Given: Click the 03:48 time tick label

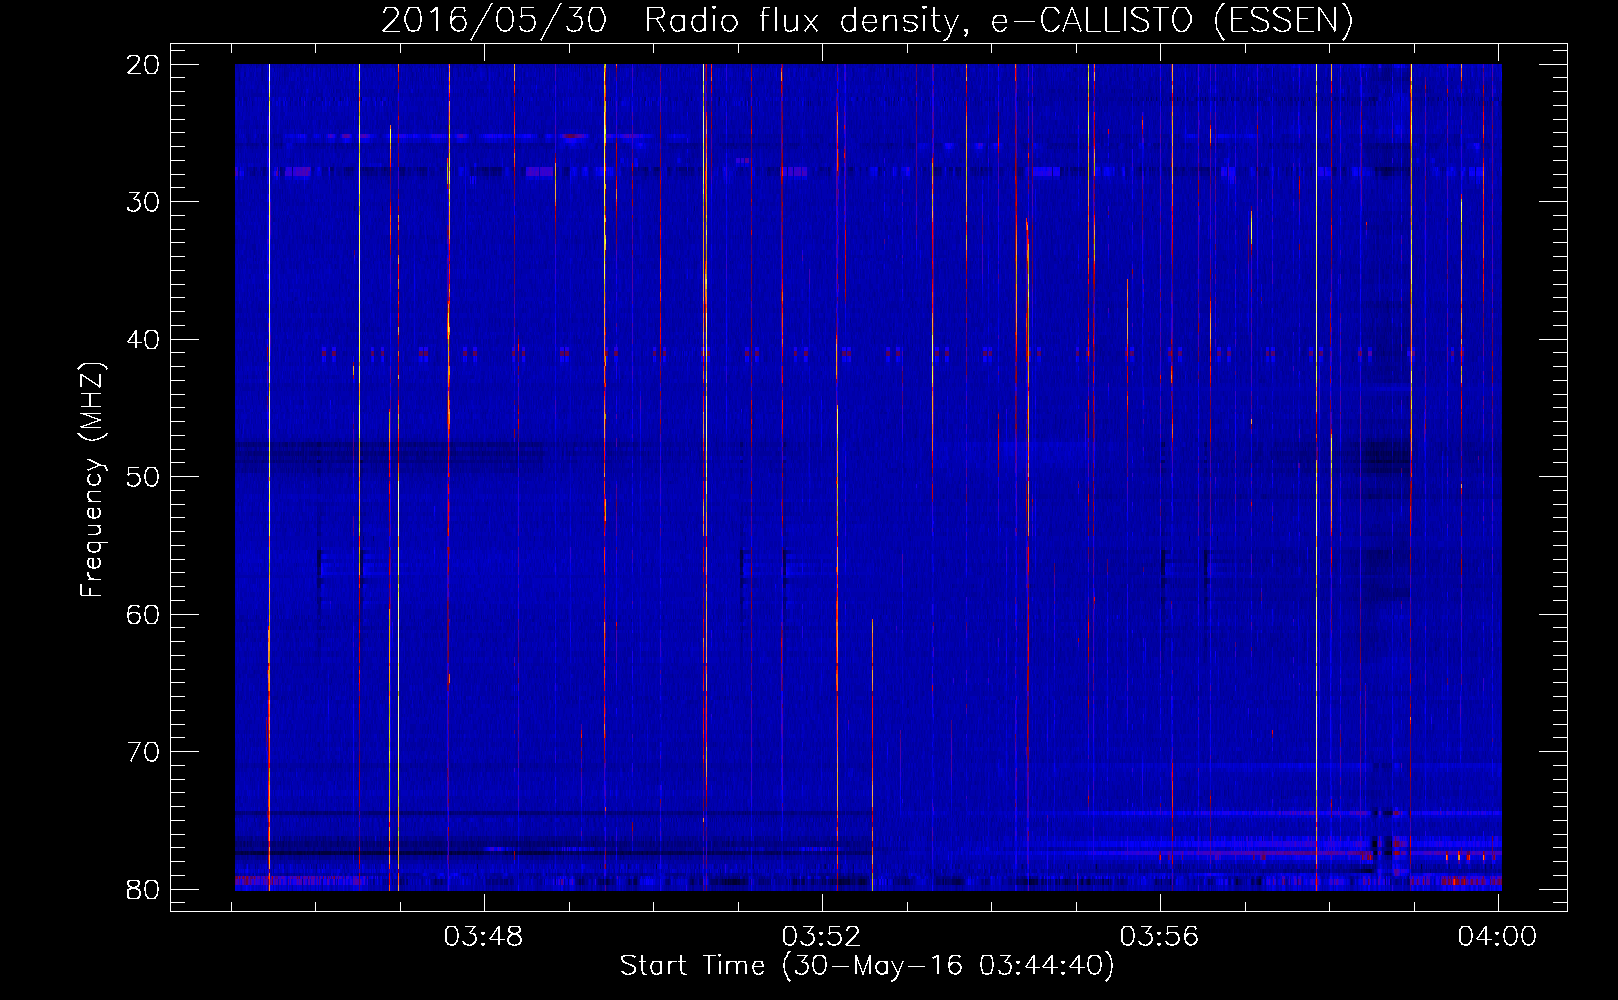Looking at the screenshot, I should point(484,937).
